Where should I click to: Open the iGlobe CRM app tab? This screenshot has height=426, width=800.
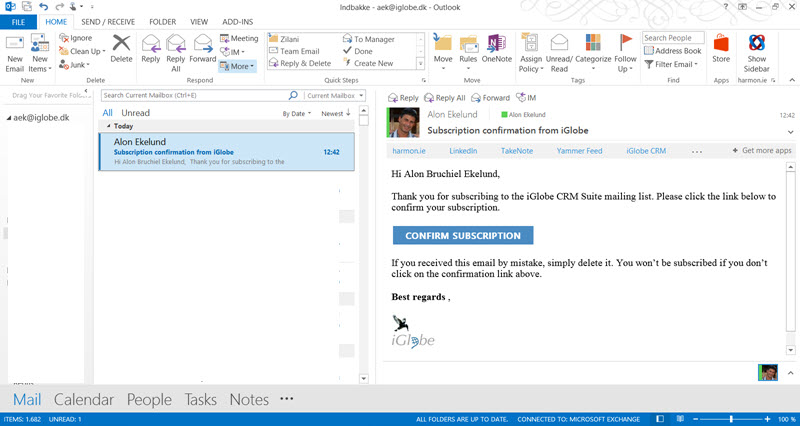[x=646, y=151]
